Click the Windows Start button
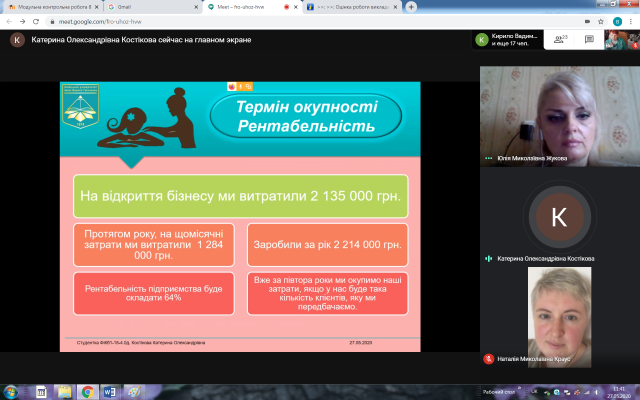 click(x=11, y=391)
